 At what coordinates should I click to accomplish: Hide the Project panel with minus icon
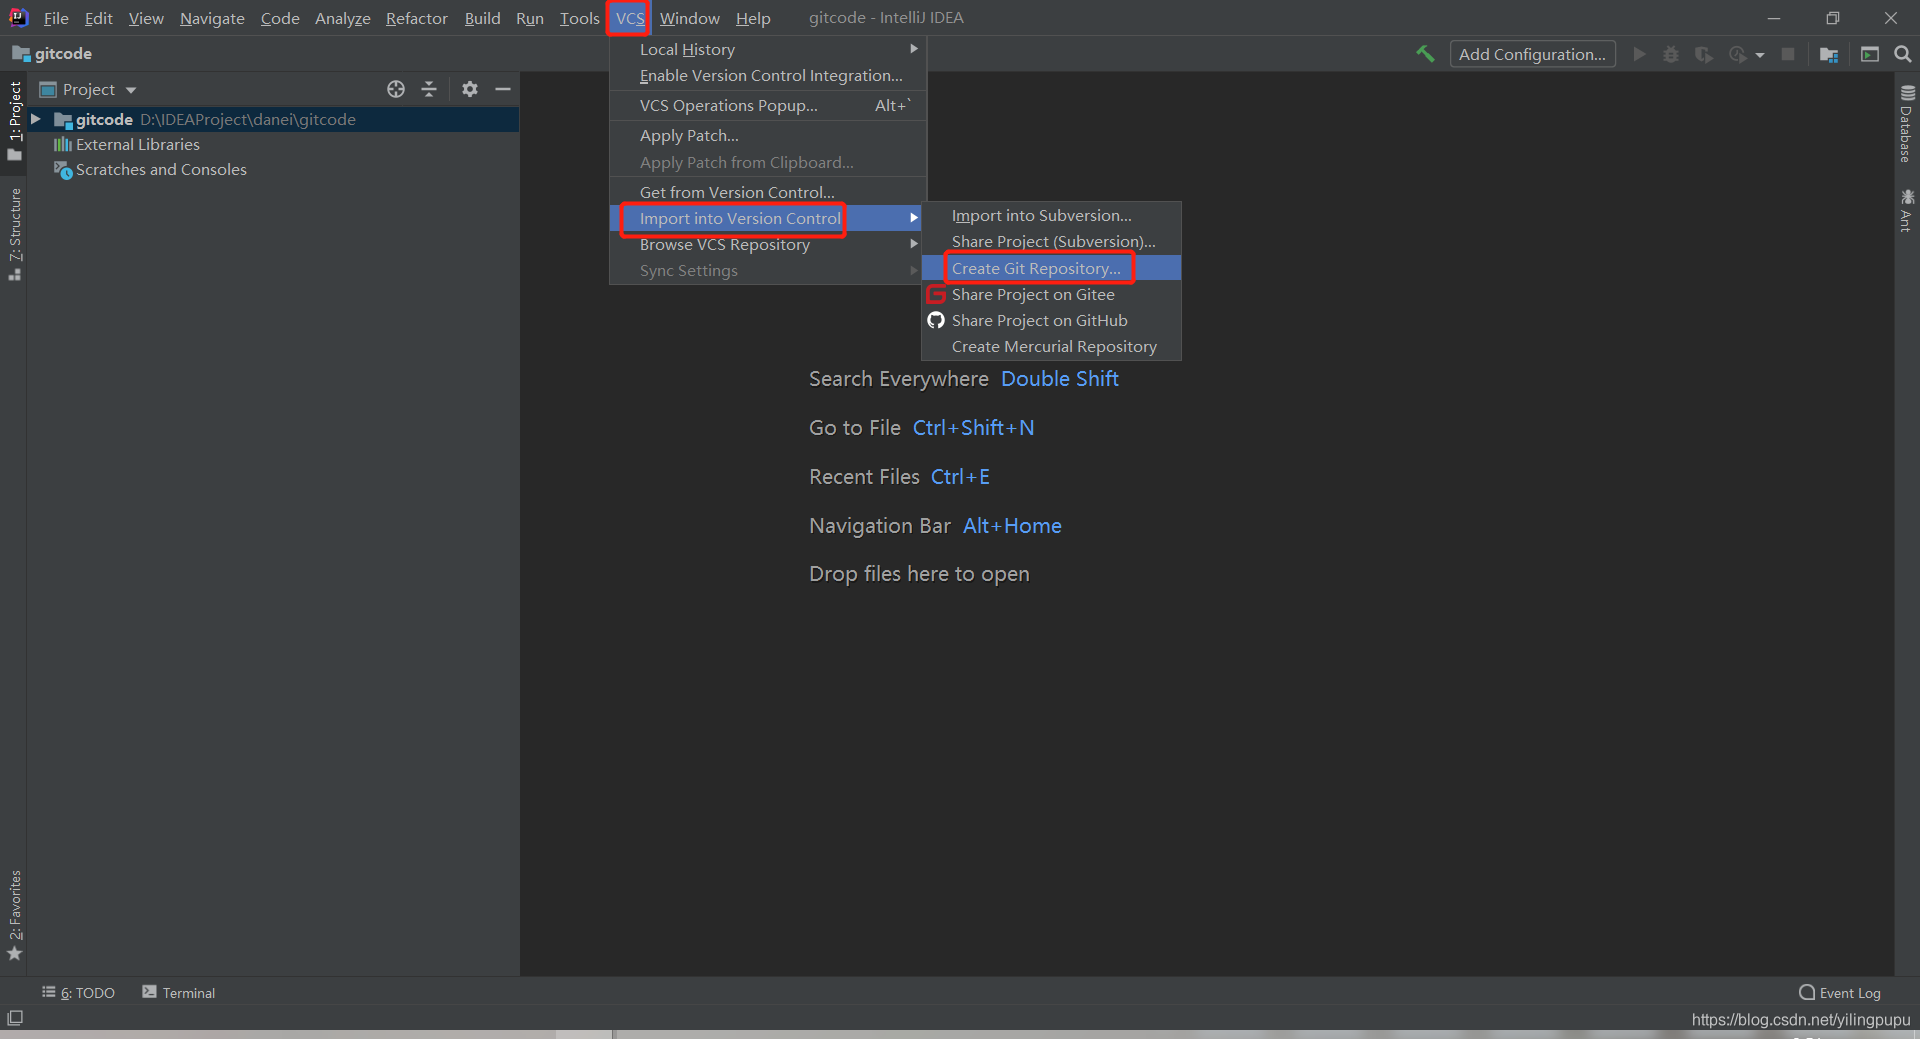pyautogui.click(x=503, y=89)
